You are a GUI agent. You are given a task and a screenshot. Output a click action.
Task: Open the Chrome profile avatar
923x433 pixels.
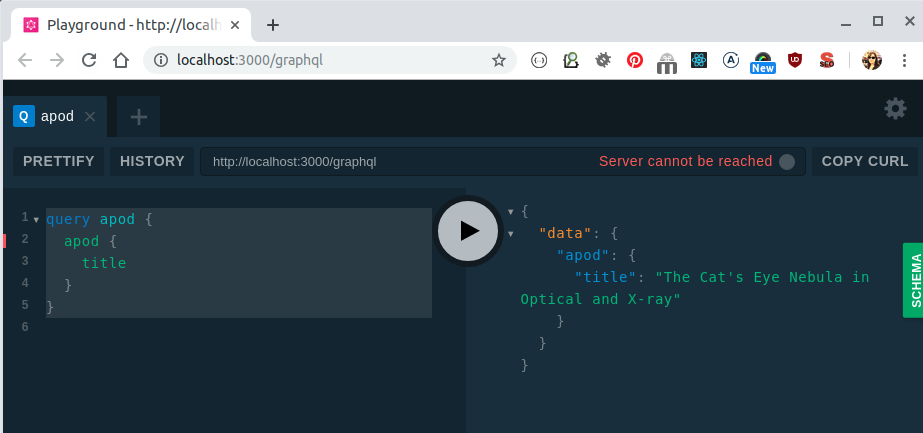click(x=872, y=60)
